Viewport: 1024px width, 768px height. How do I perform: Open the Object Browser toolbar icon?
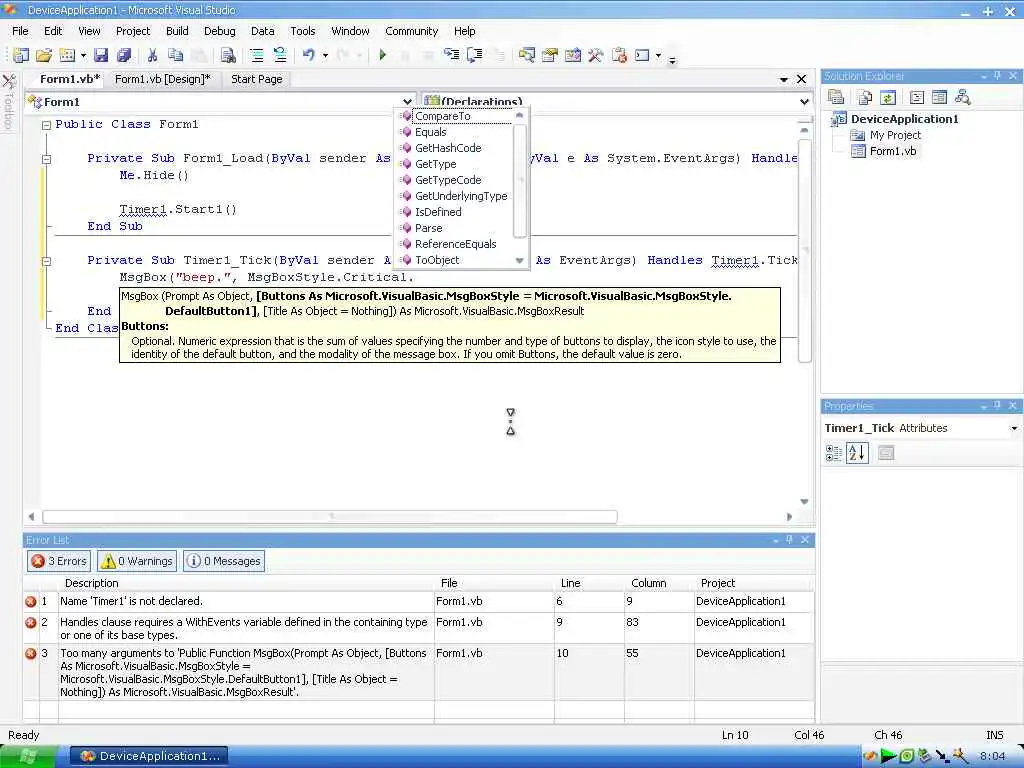point(573,56)
